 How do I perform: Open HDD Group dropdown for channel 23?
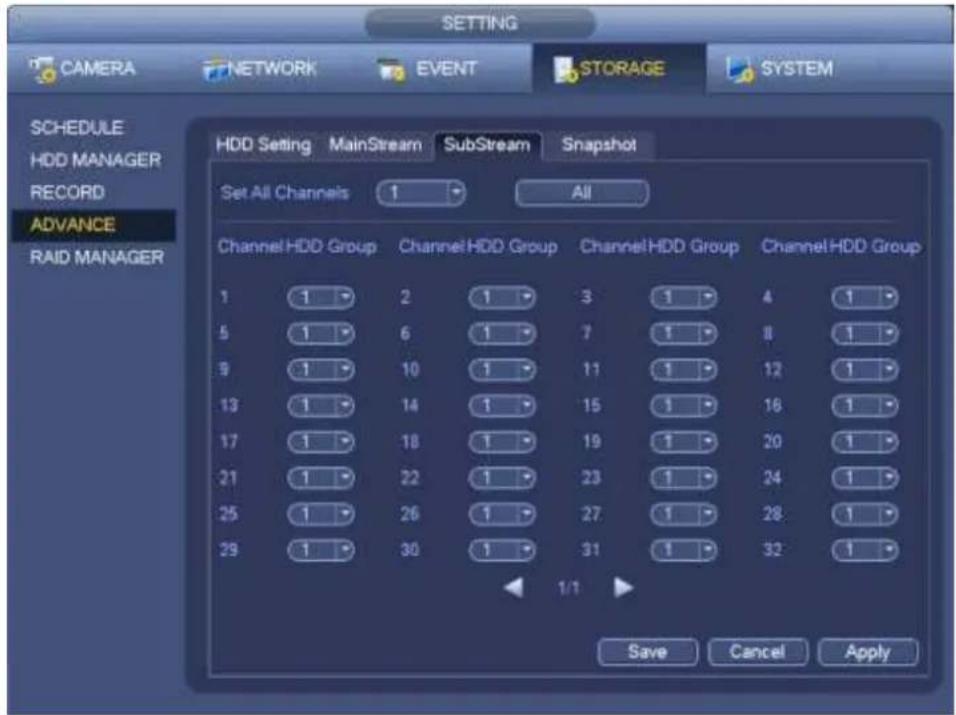(683, 478)
